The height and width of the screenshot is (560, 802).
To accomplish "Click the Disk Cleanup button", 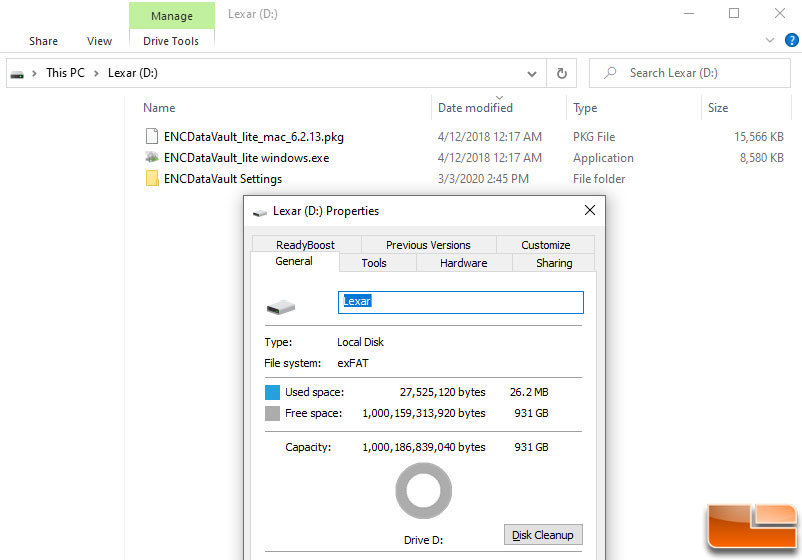I will click(543, 534).
